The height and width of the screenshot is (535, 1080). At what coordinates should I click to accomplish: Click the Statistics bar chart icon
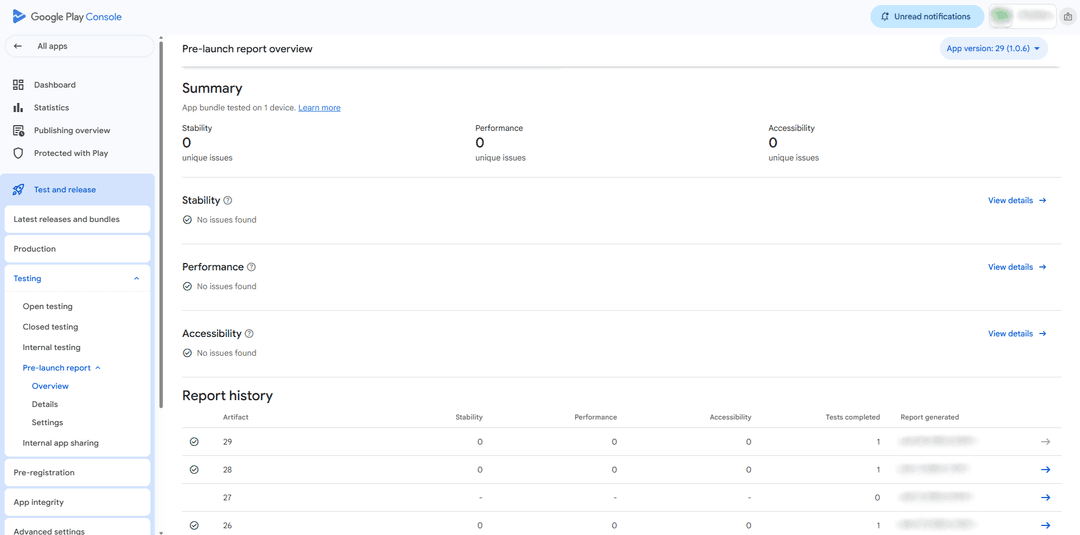tap(19, 107)
